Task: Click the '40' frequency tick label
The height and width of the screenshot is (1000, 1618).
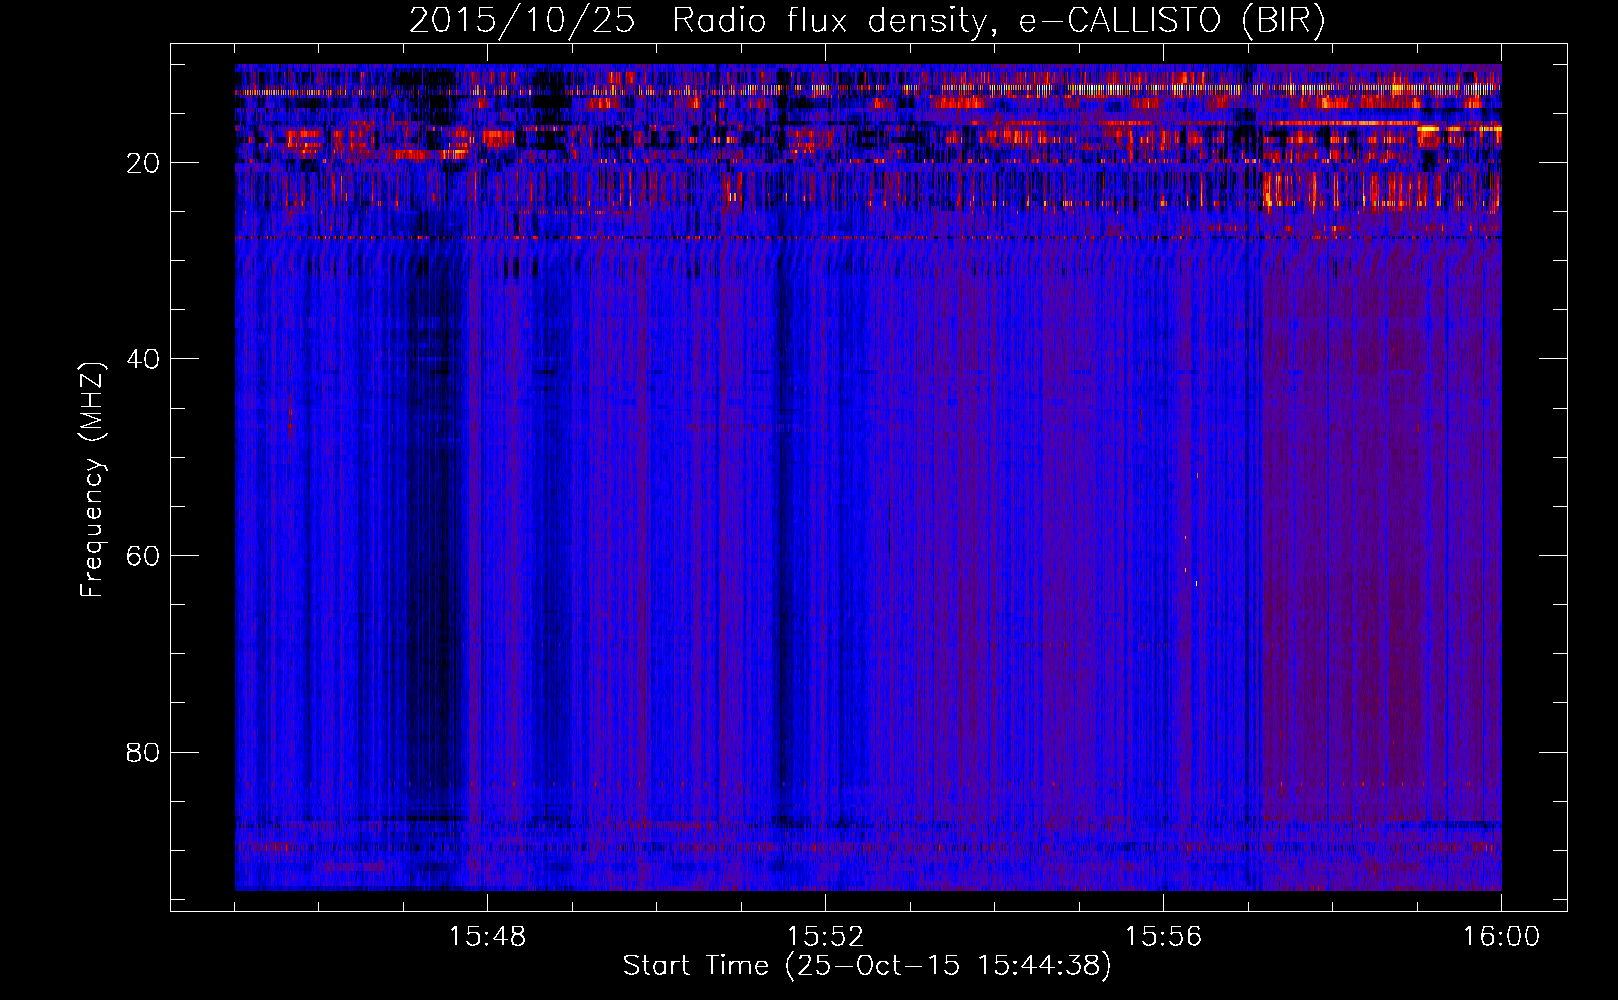Action: pos(143,359)
